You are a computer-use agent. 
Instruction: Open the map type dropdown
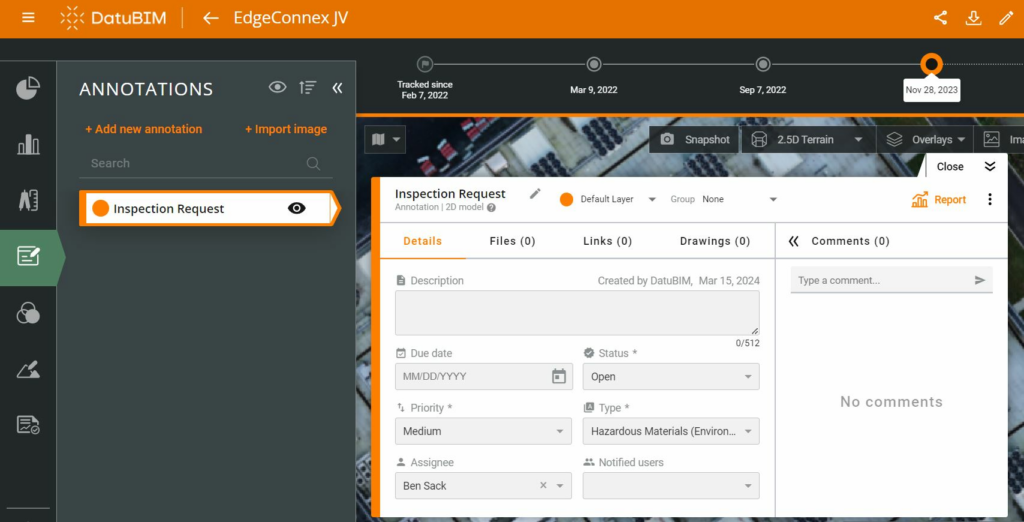pyautogui.click(x=385, y=139)
